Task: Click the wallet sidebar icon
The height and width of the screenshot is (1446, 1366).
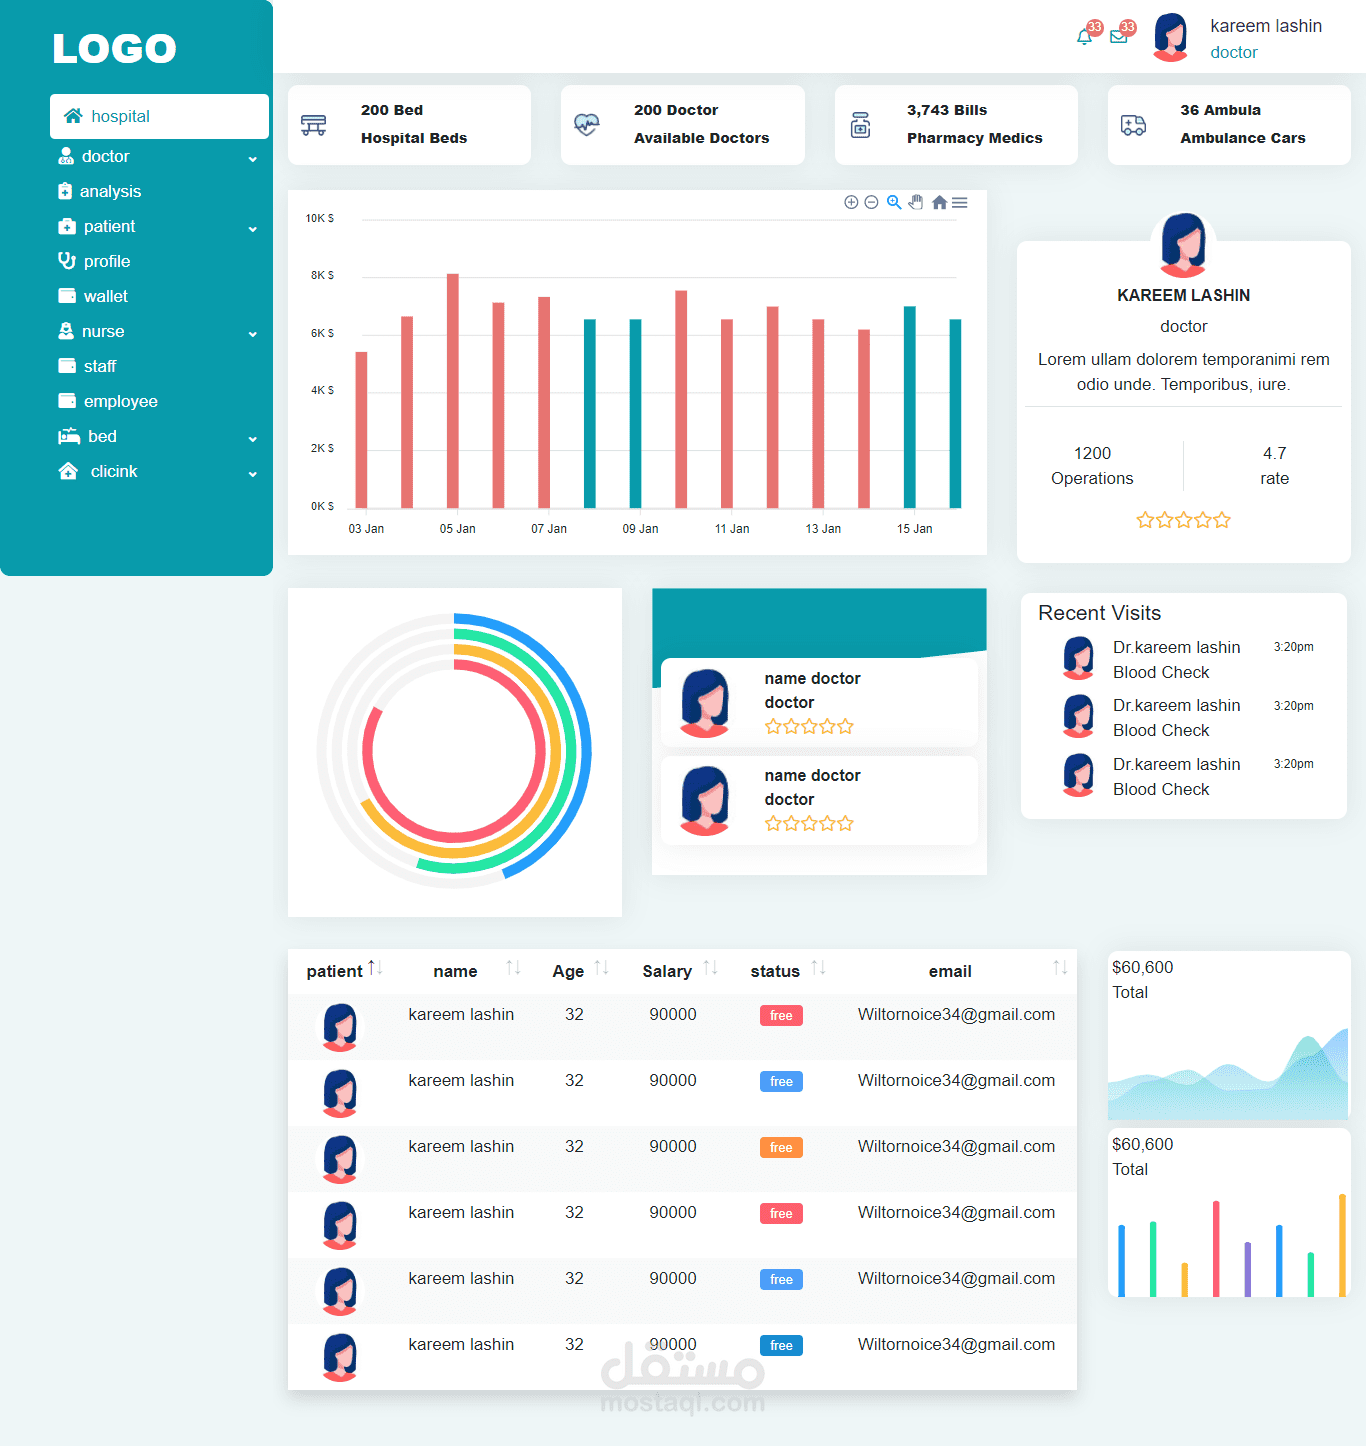Action: [x=67, y=296]
